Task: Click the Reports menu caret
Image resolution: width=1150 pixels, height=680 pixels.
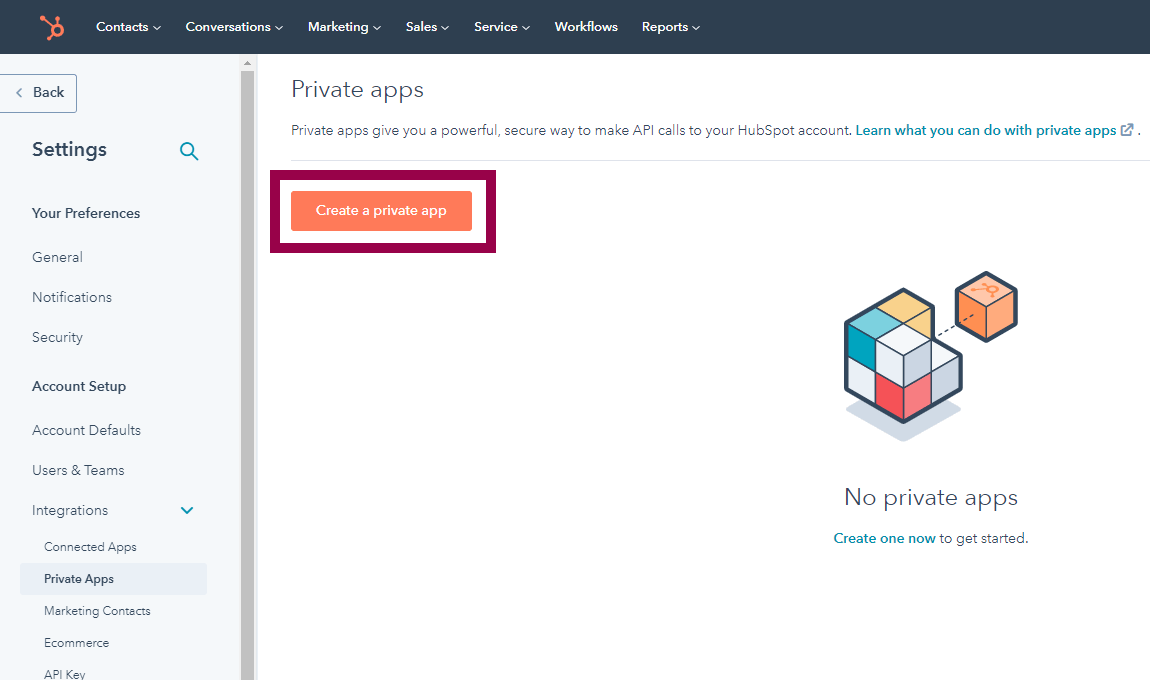Action: [697, 27]
